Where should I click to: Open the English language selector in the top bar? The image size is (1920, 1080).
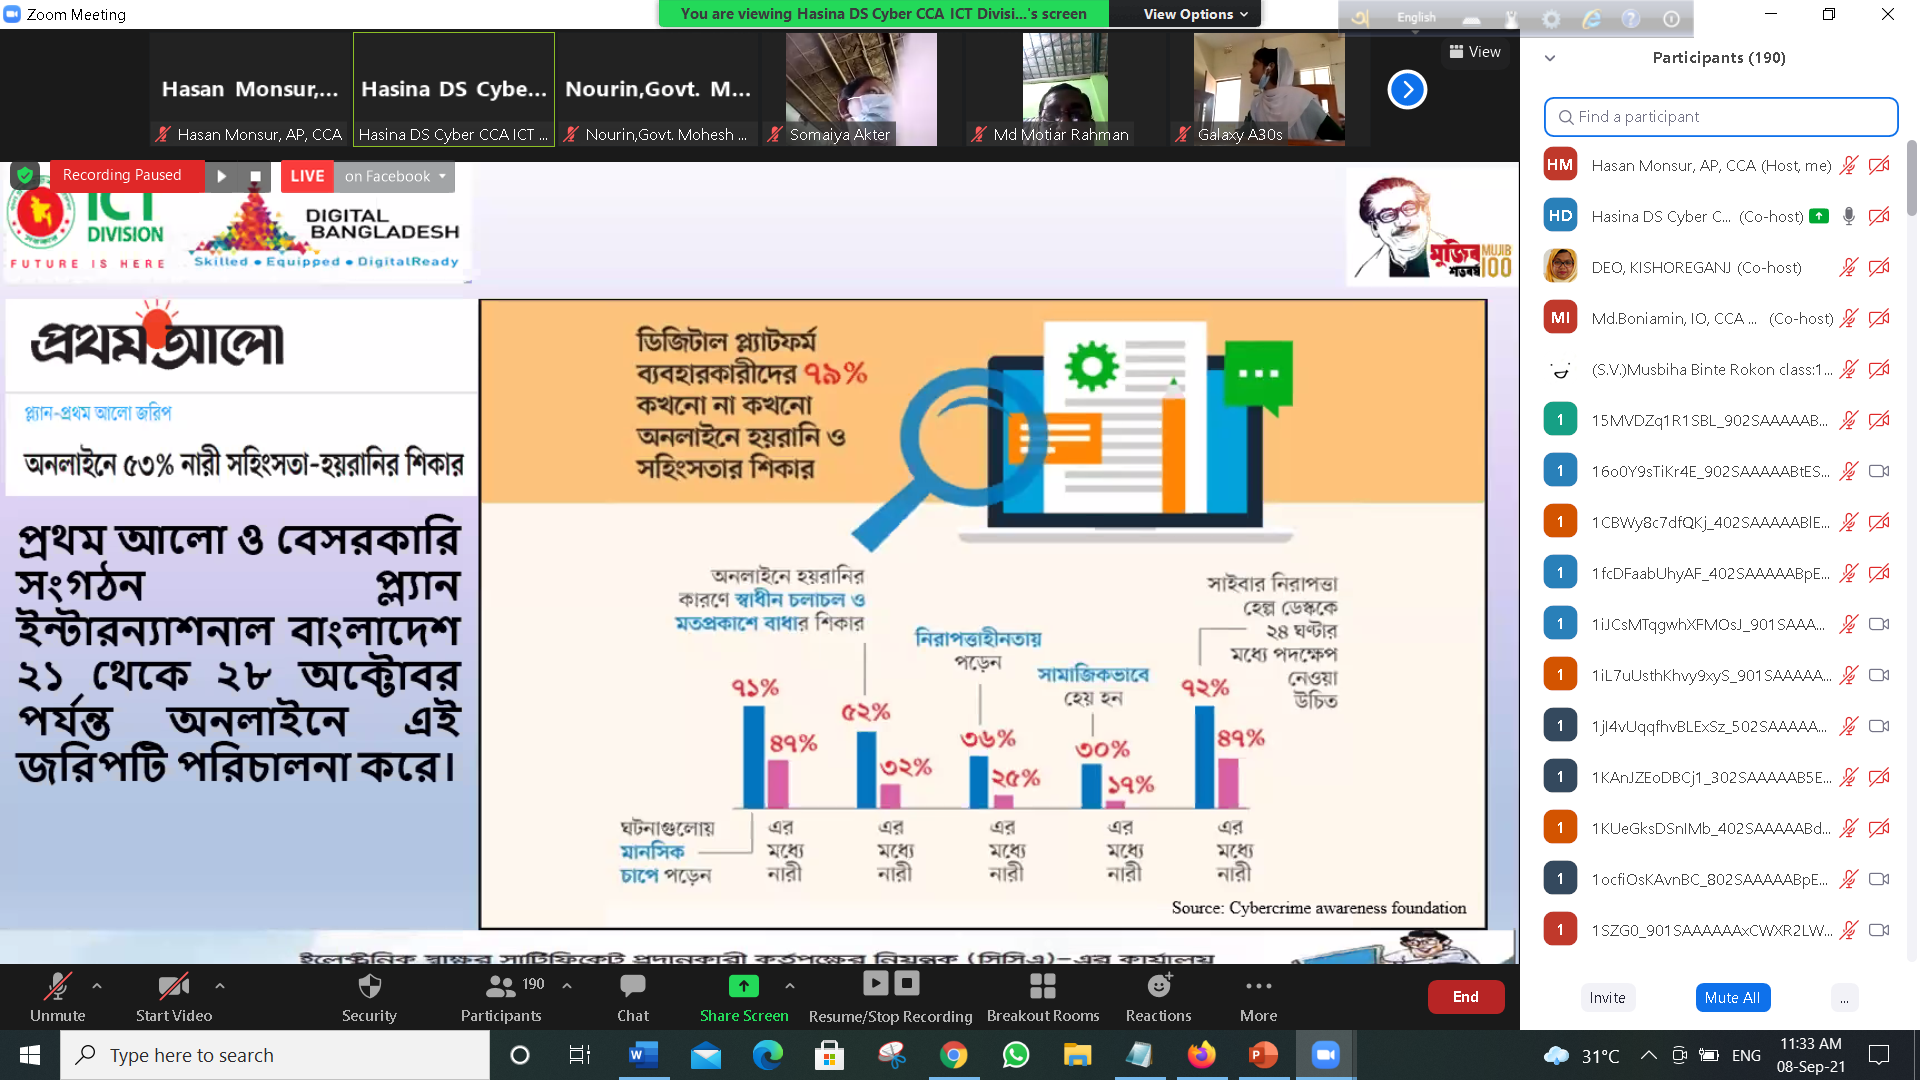point(1416,18)
